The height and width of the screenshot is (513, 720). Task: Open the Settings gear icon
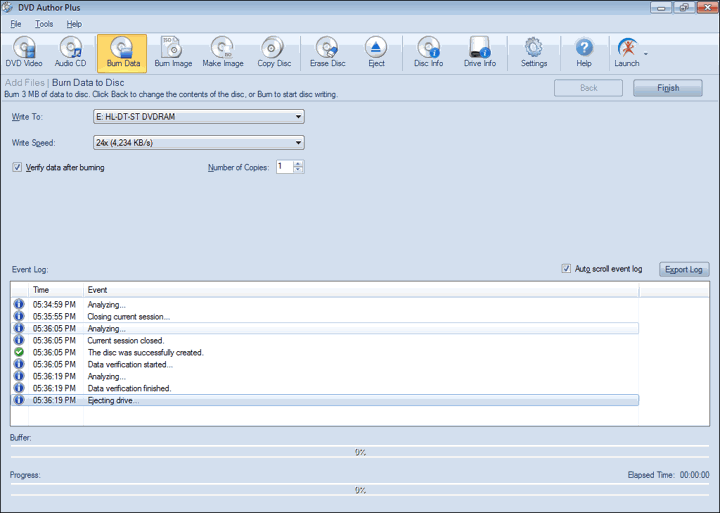point(534,53)
